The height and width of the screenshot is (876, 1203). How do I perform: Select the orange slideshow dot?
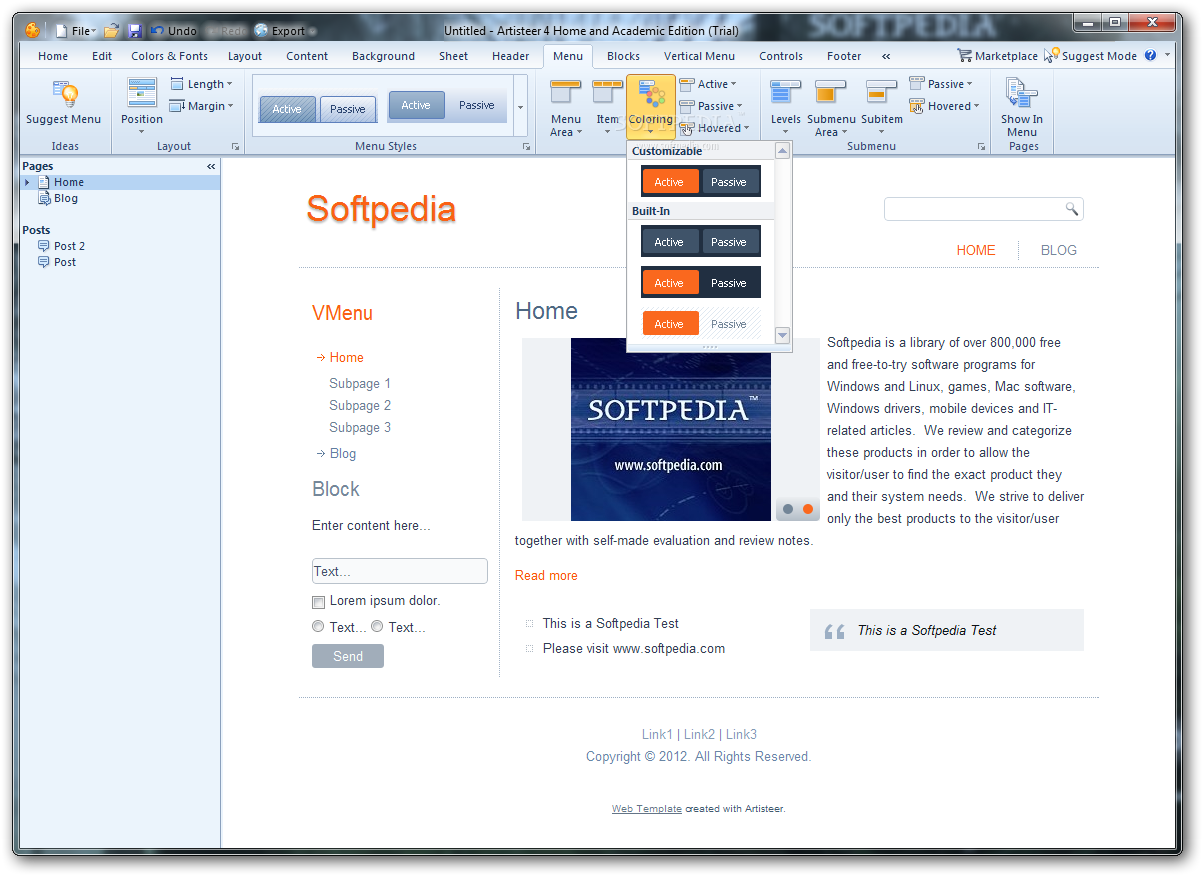(808, 509)
